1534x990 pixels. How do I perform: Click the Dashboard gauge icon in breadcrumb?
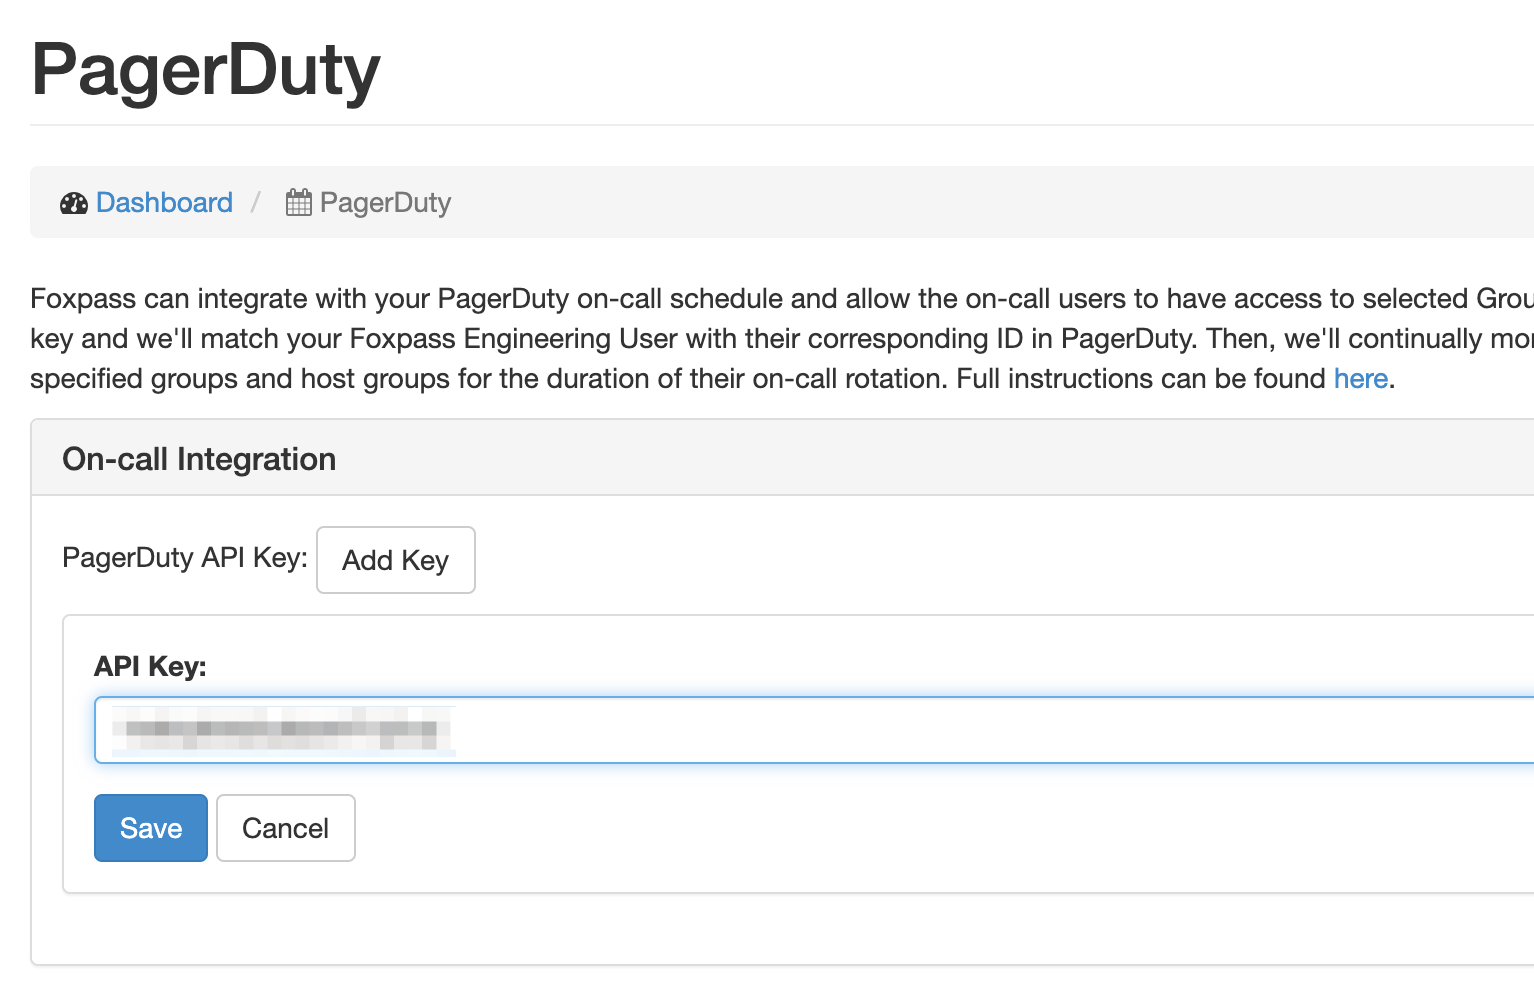click(x=73, y=203)
